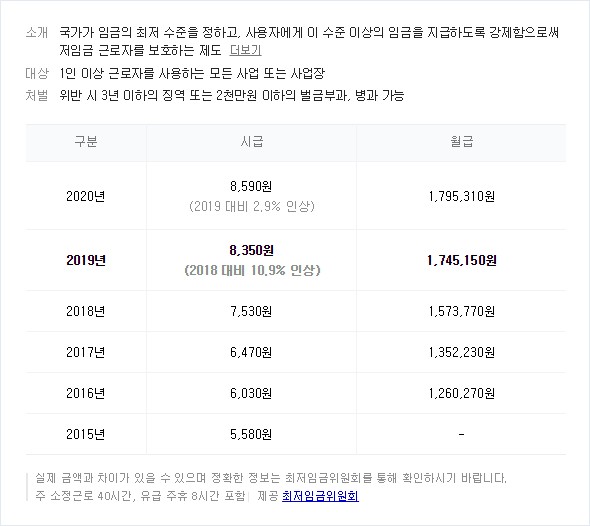The width and height of the screenshot is (590, 526).
Task: Select the 국가가 임금의 최저 수준을 intro line
Action: click(x=309, y=32)
